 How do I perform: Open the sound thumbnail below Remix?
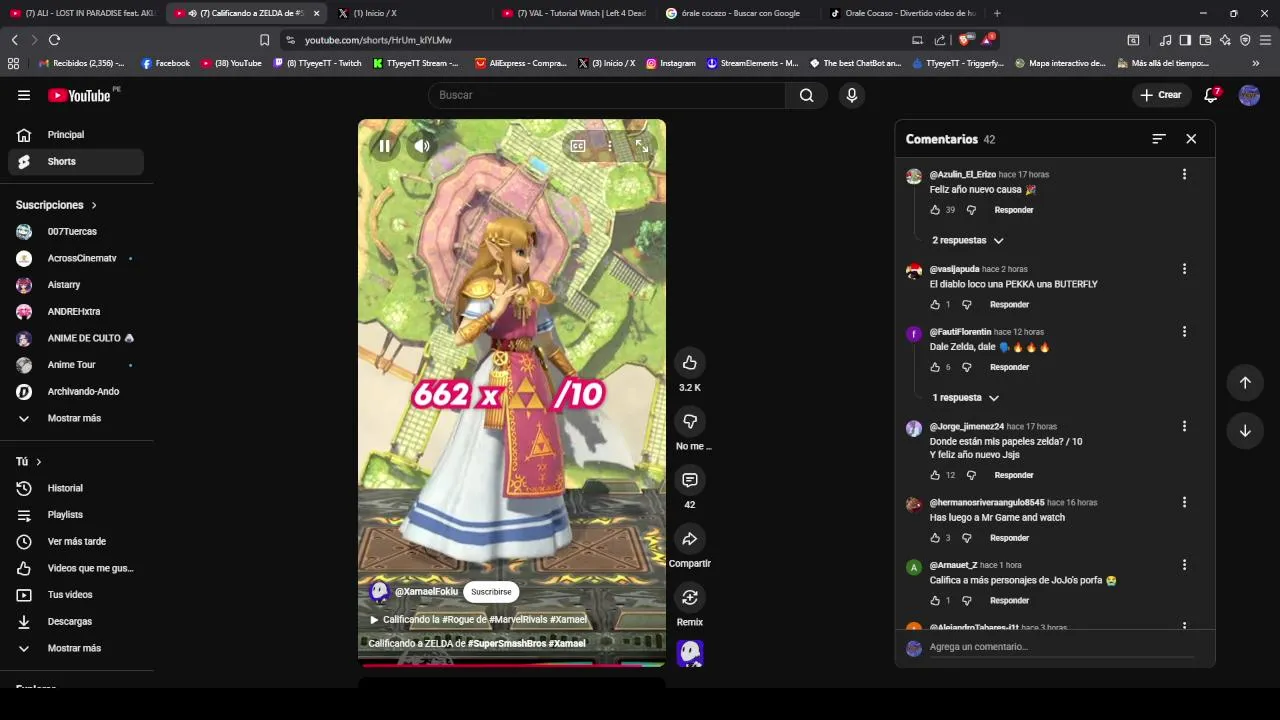[x=689, y=653]
